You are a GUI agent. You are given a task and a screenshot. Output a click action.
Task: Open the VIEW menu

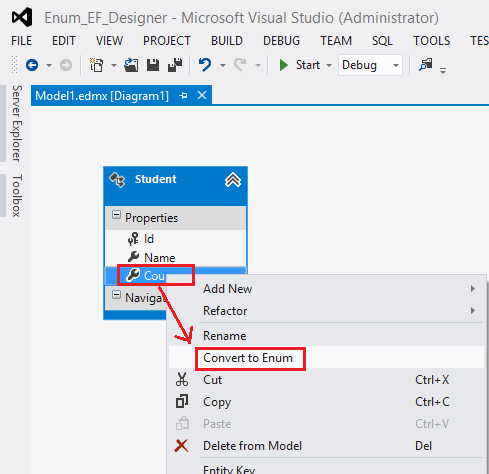[109, 41]
